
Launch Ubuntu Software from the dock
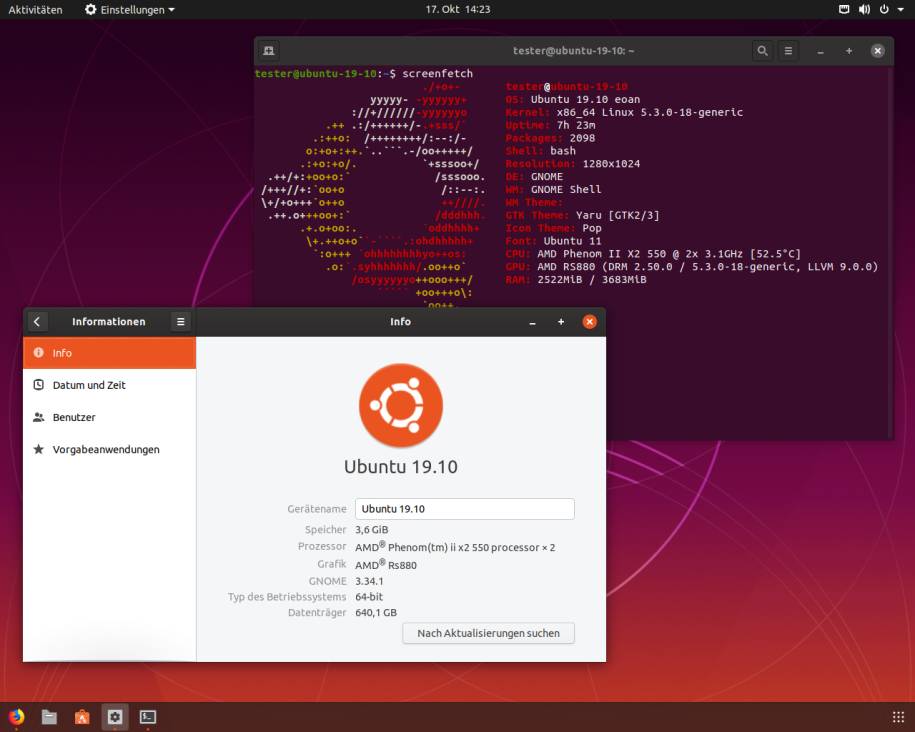pyautogui.click(x=81, y=716)
